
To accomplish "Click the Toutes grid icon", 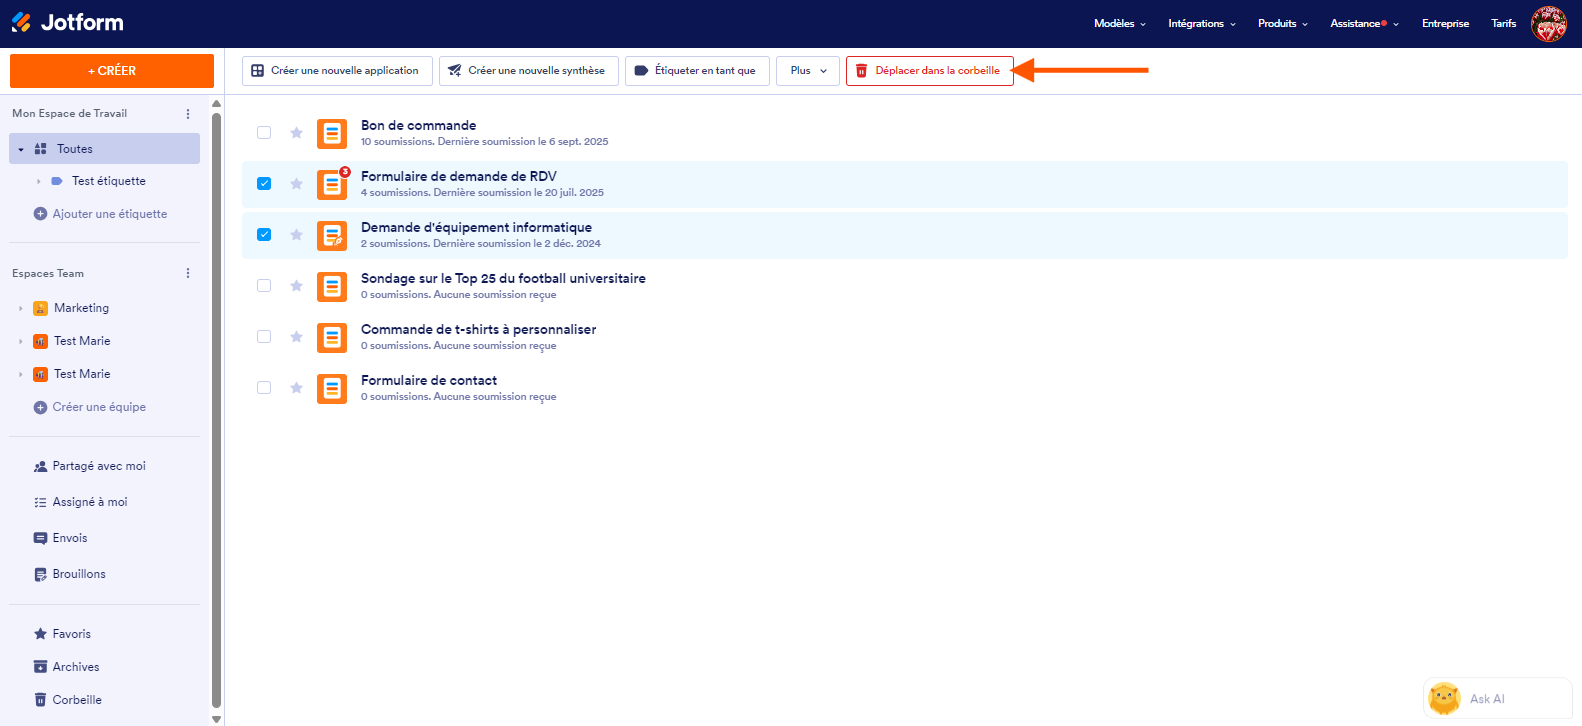I will (41, 149).
